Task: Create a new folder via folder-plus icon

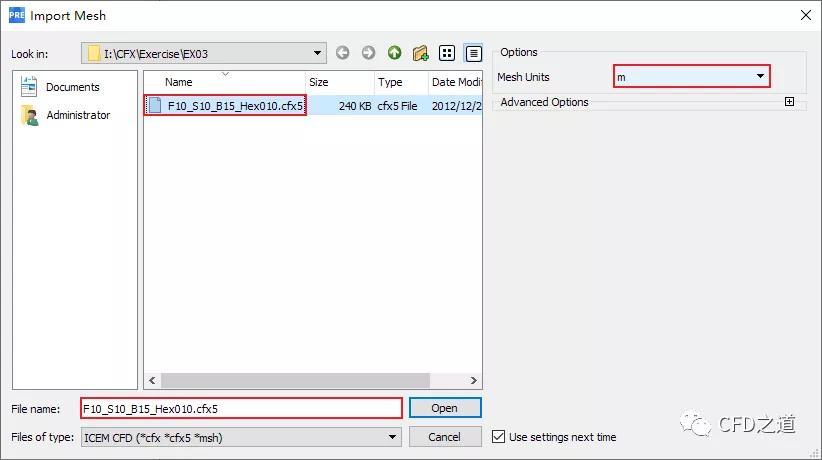Action: tap(420, 53)
